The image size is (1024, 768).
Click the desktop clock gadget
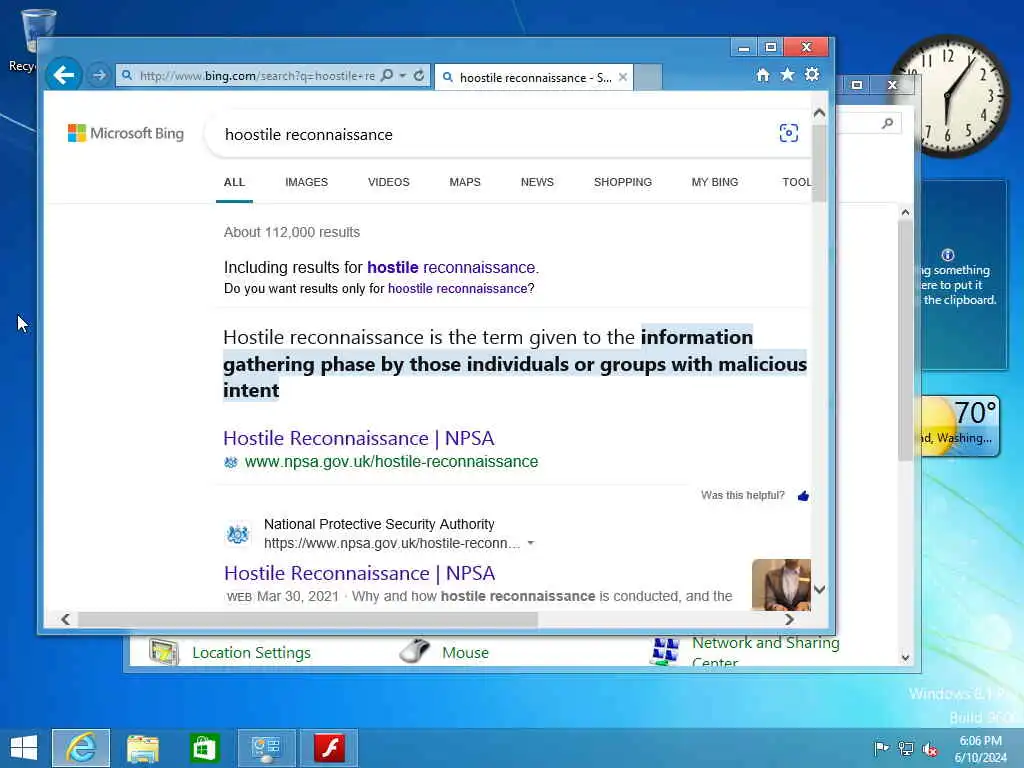click(x=950, y=96)
